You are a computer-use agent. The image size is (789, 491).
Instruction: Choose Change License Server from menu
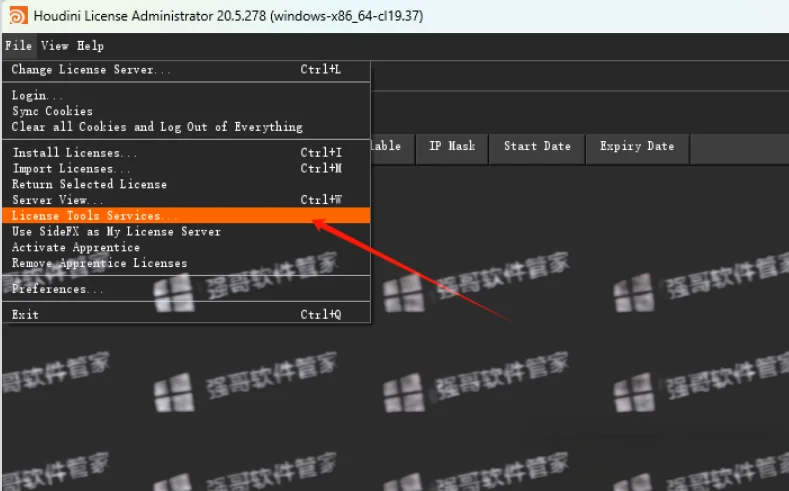pyautogui.click(x=186, y=70)
